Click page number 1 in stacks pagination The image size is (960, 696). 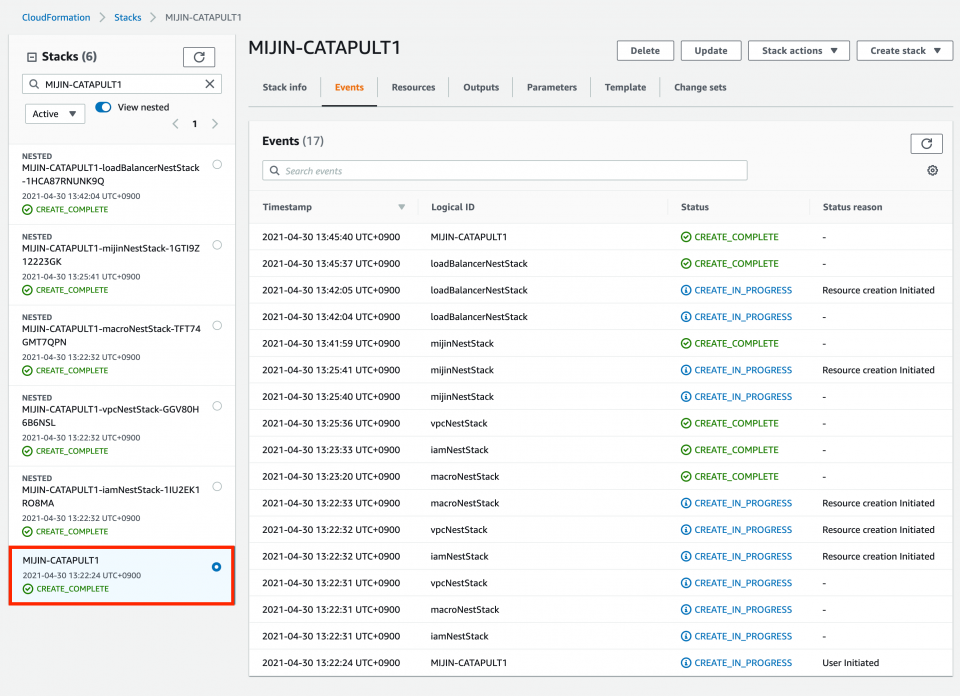pos(195,124)
